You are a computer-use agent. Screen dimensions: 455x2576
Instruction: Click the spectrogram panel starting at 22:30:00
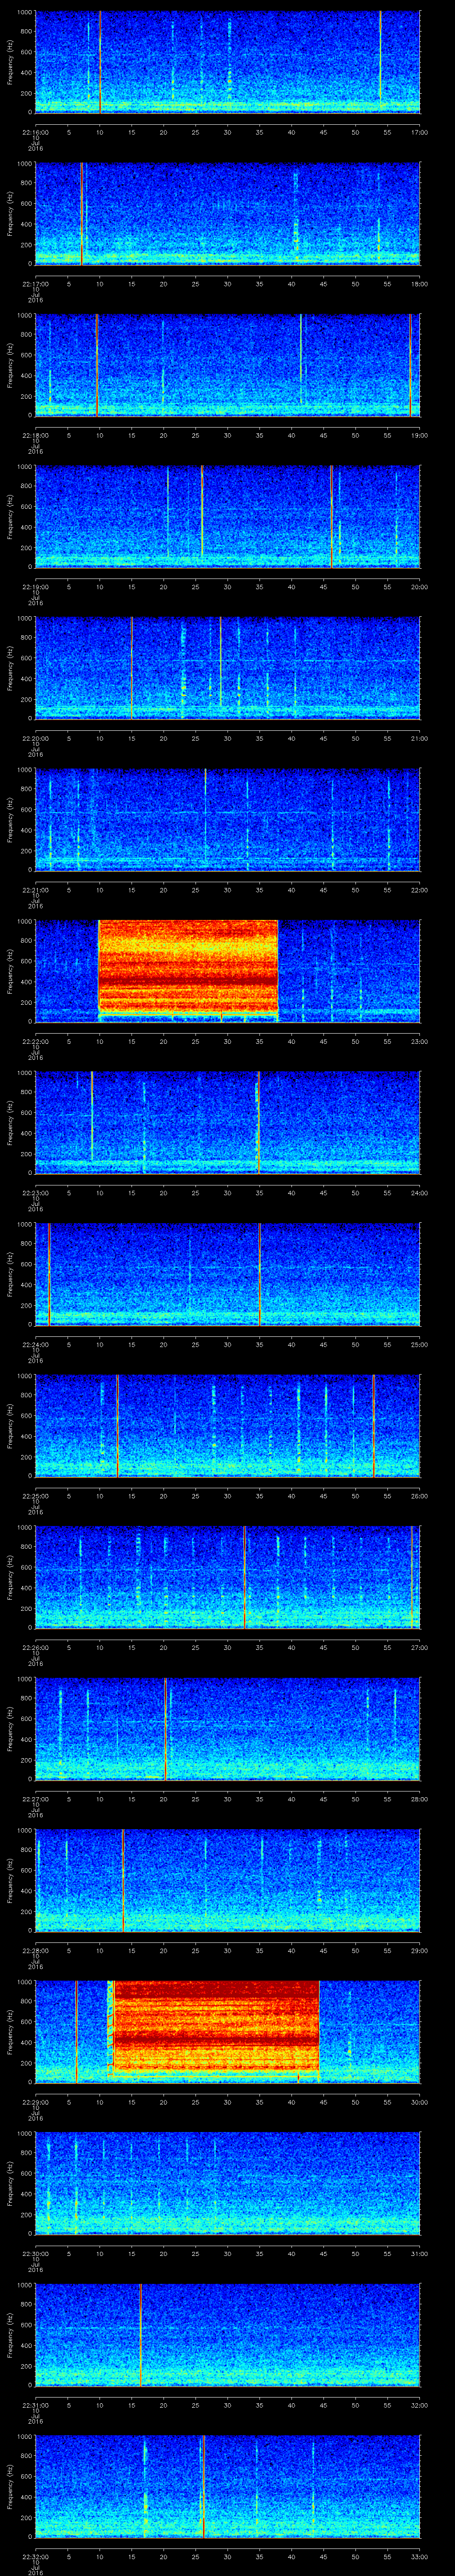(228, 2183)
